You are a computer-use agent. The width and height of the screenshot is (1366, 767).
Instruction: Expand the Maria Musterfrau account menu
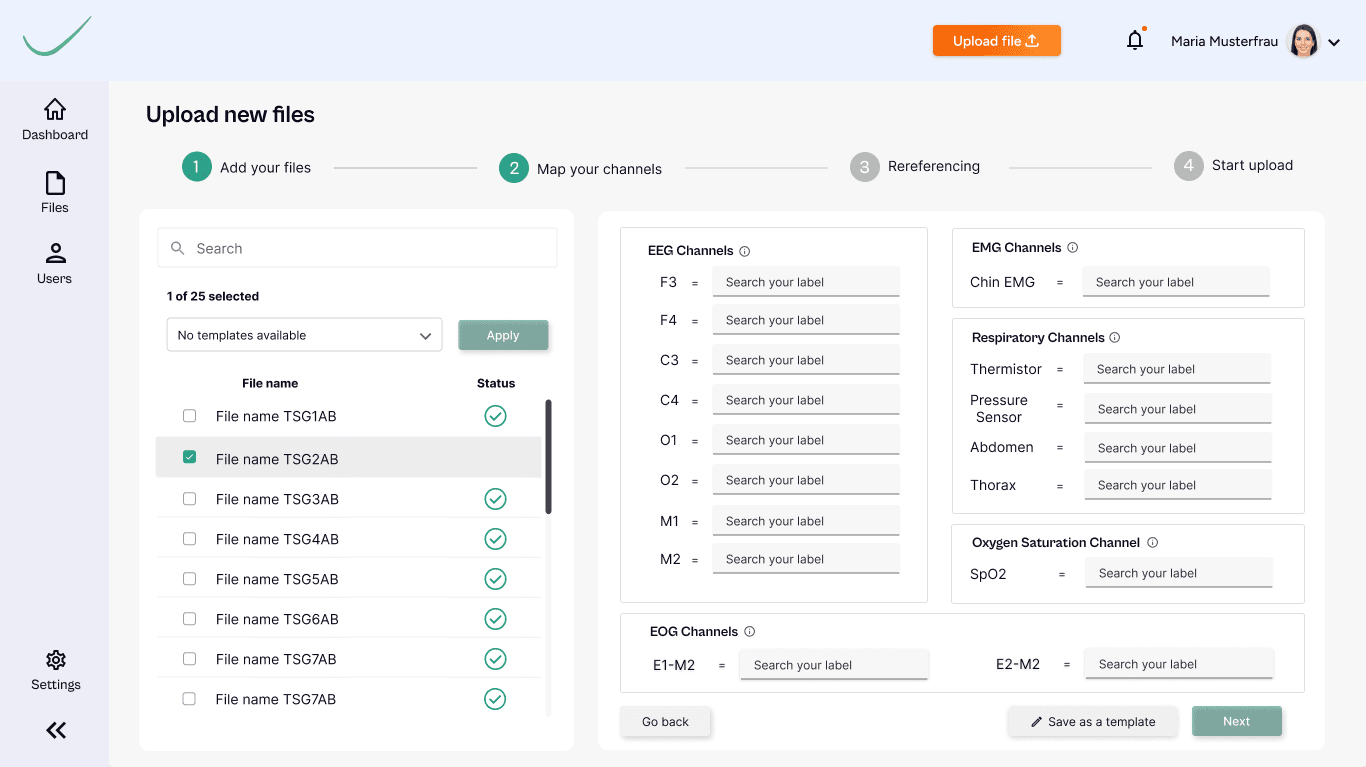[1335, 41]
